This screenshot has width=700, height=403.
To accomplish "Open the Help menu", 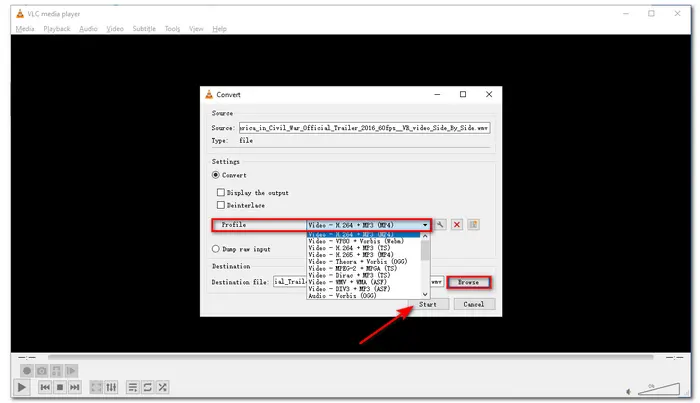I will click(219, 29).
